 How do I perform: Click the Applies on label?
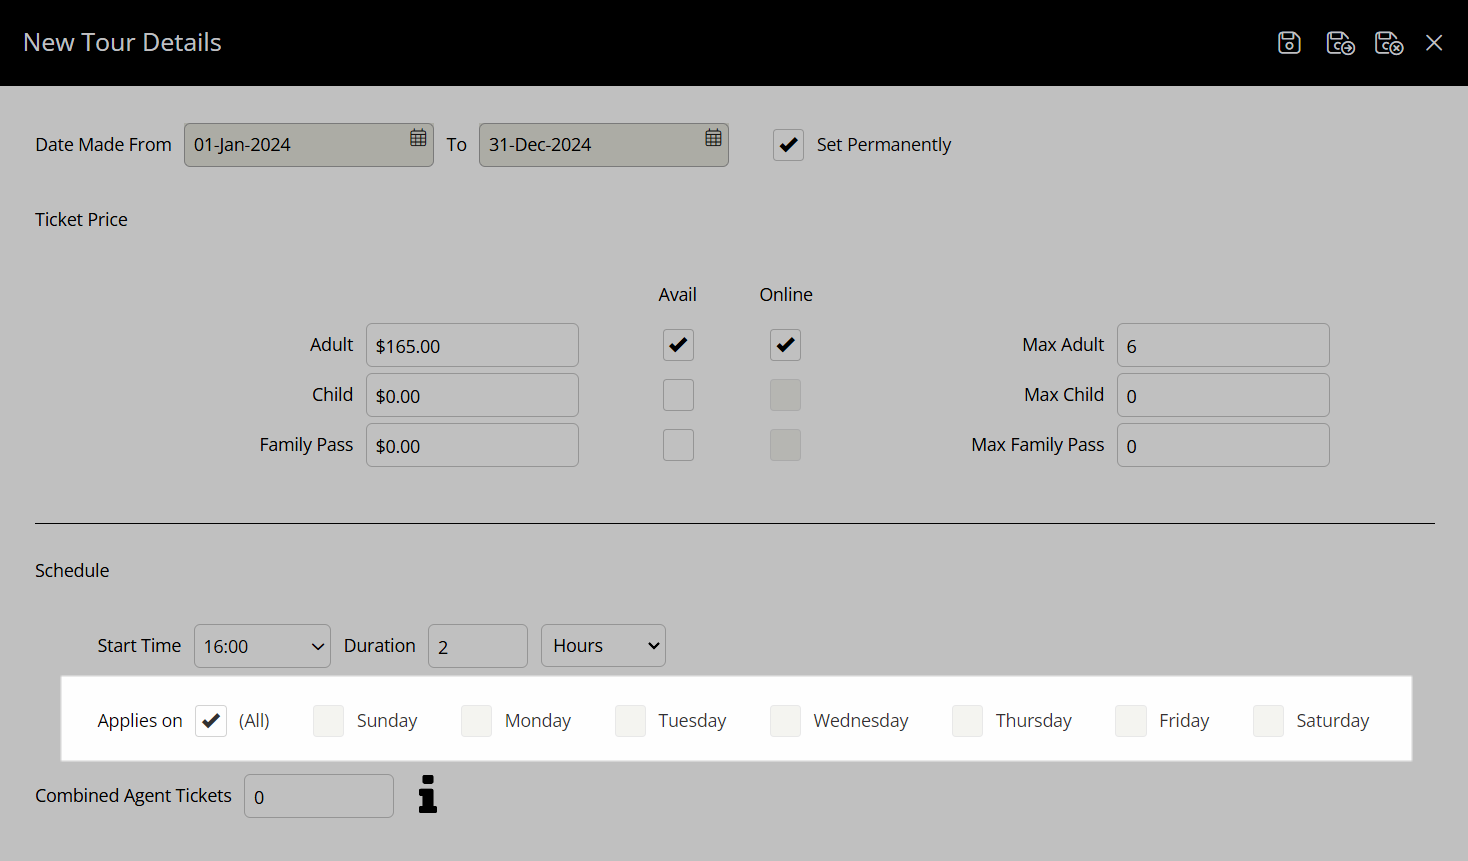(x=140, y=721)
